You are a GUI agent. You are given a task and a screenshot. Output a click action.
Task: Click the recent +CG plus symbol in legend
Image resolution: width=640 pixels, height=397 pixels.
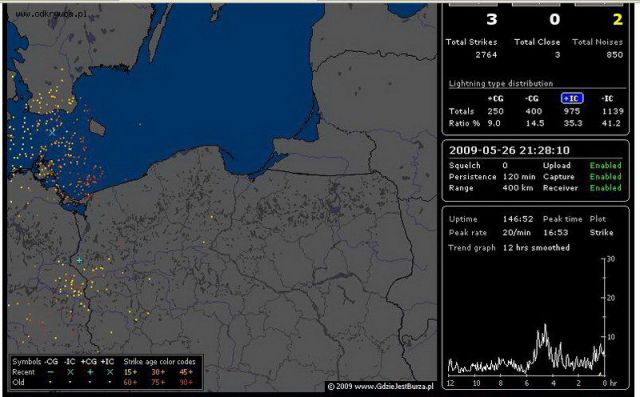coord(90,372)
